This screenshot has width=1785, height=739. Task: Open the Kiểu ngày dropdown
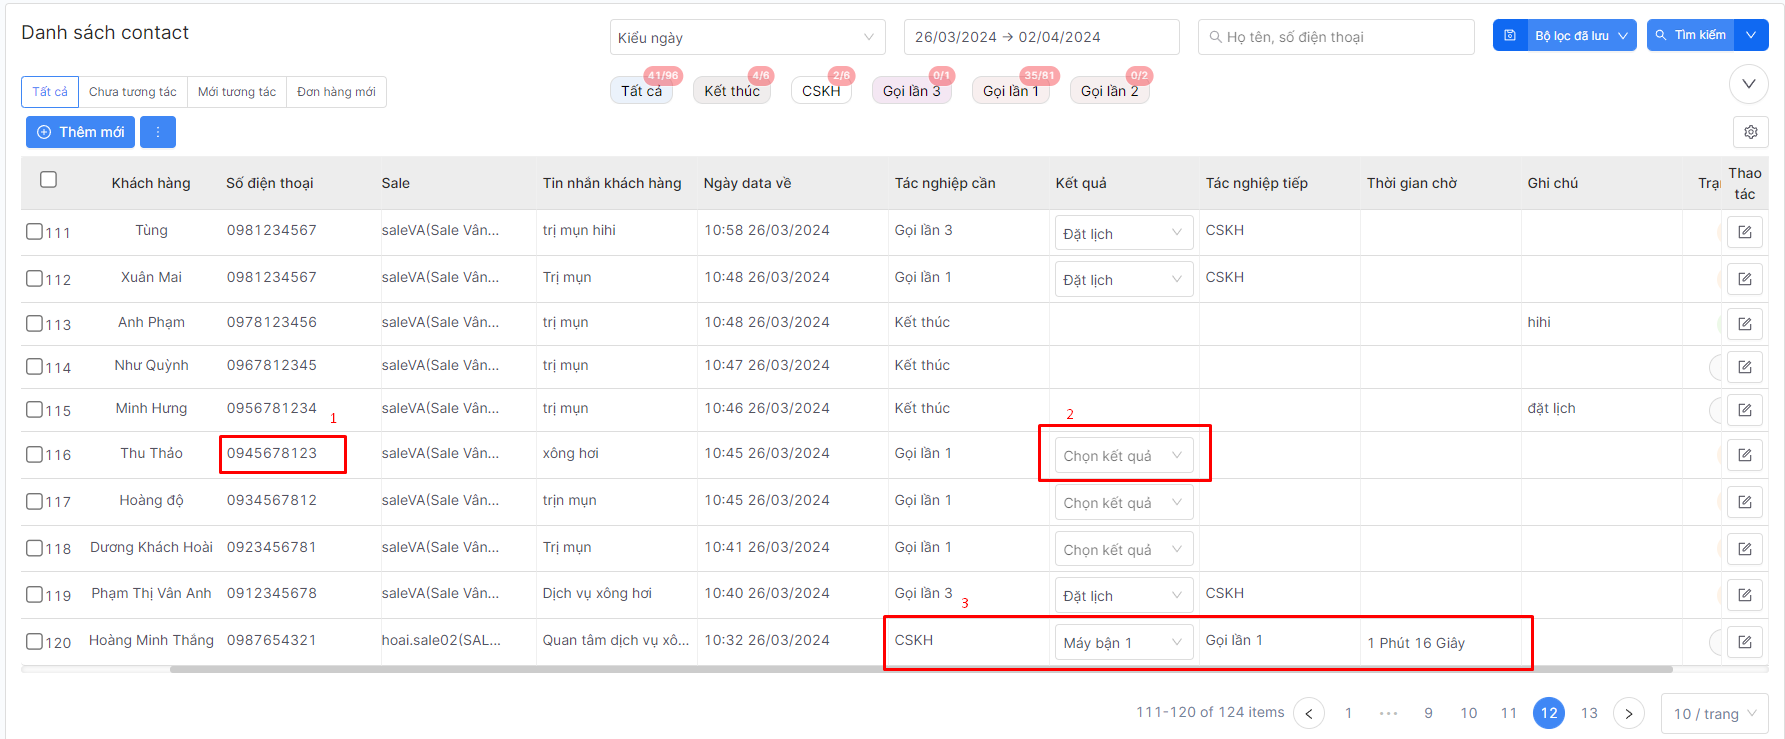point(747,37)
